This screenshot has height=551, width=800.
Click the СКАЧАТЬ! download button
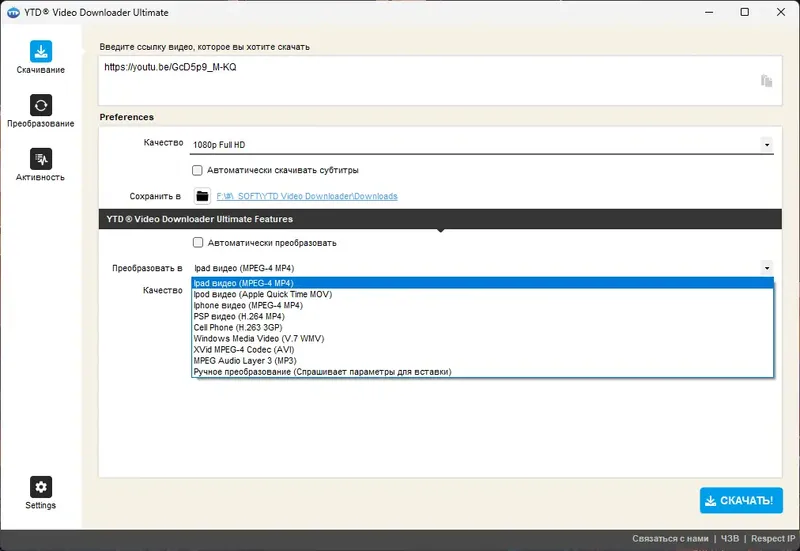point(741,500)
